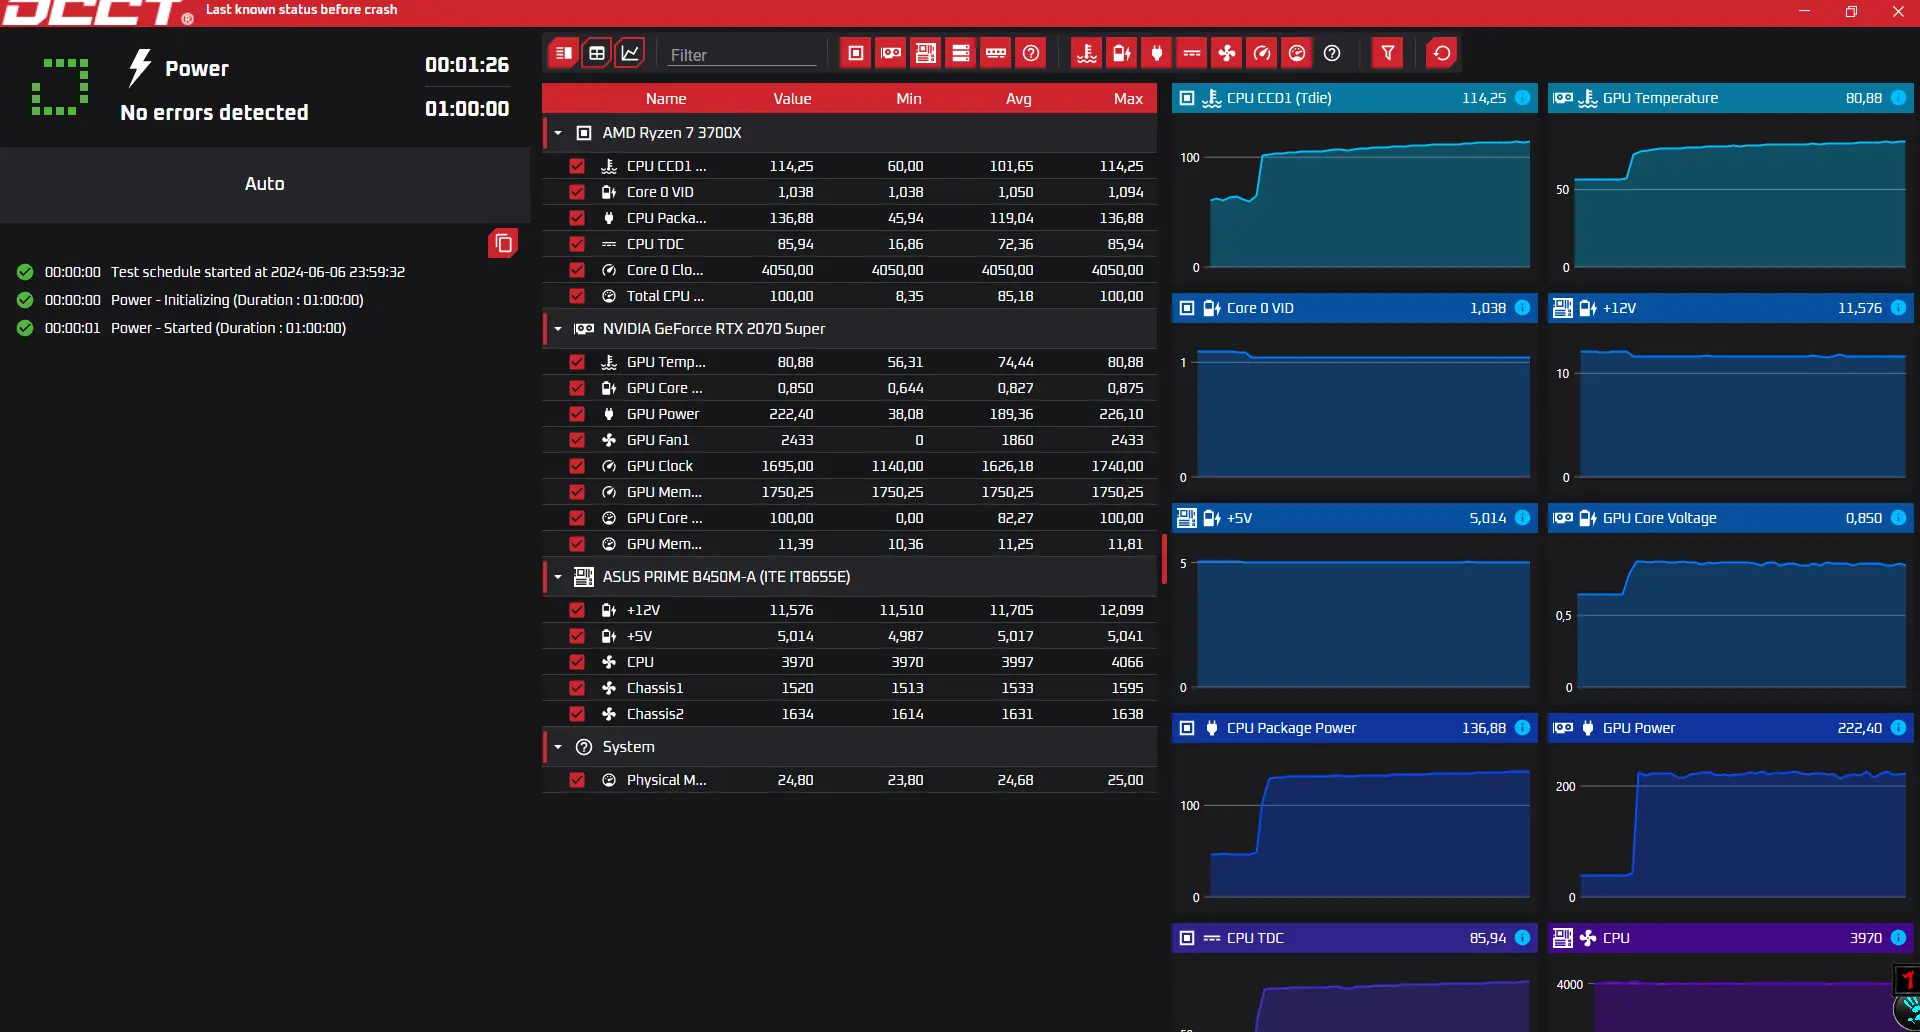Sort the table by Min column
Viewport: 1920px width, 1032px height.
909,99
